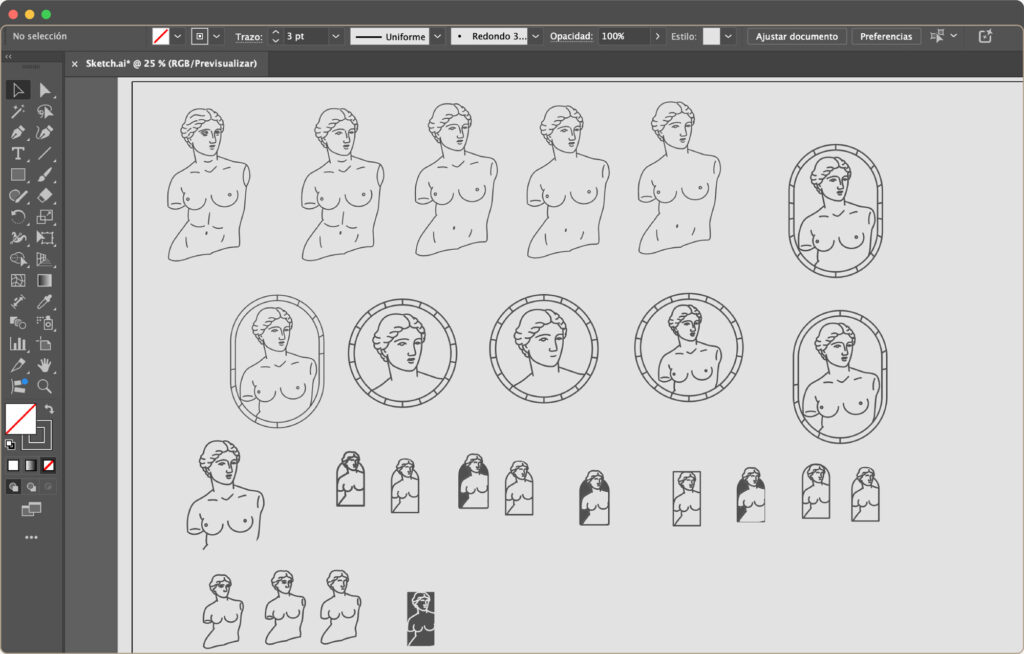This screenshot has height=654, width=1024.
Task: Pick the Type tool
Action: (x=16, y=153)
